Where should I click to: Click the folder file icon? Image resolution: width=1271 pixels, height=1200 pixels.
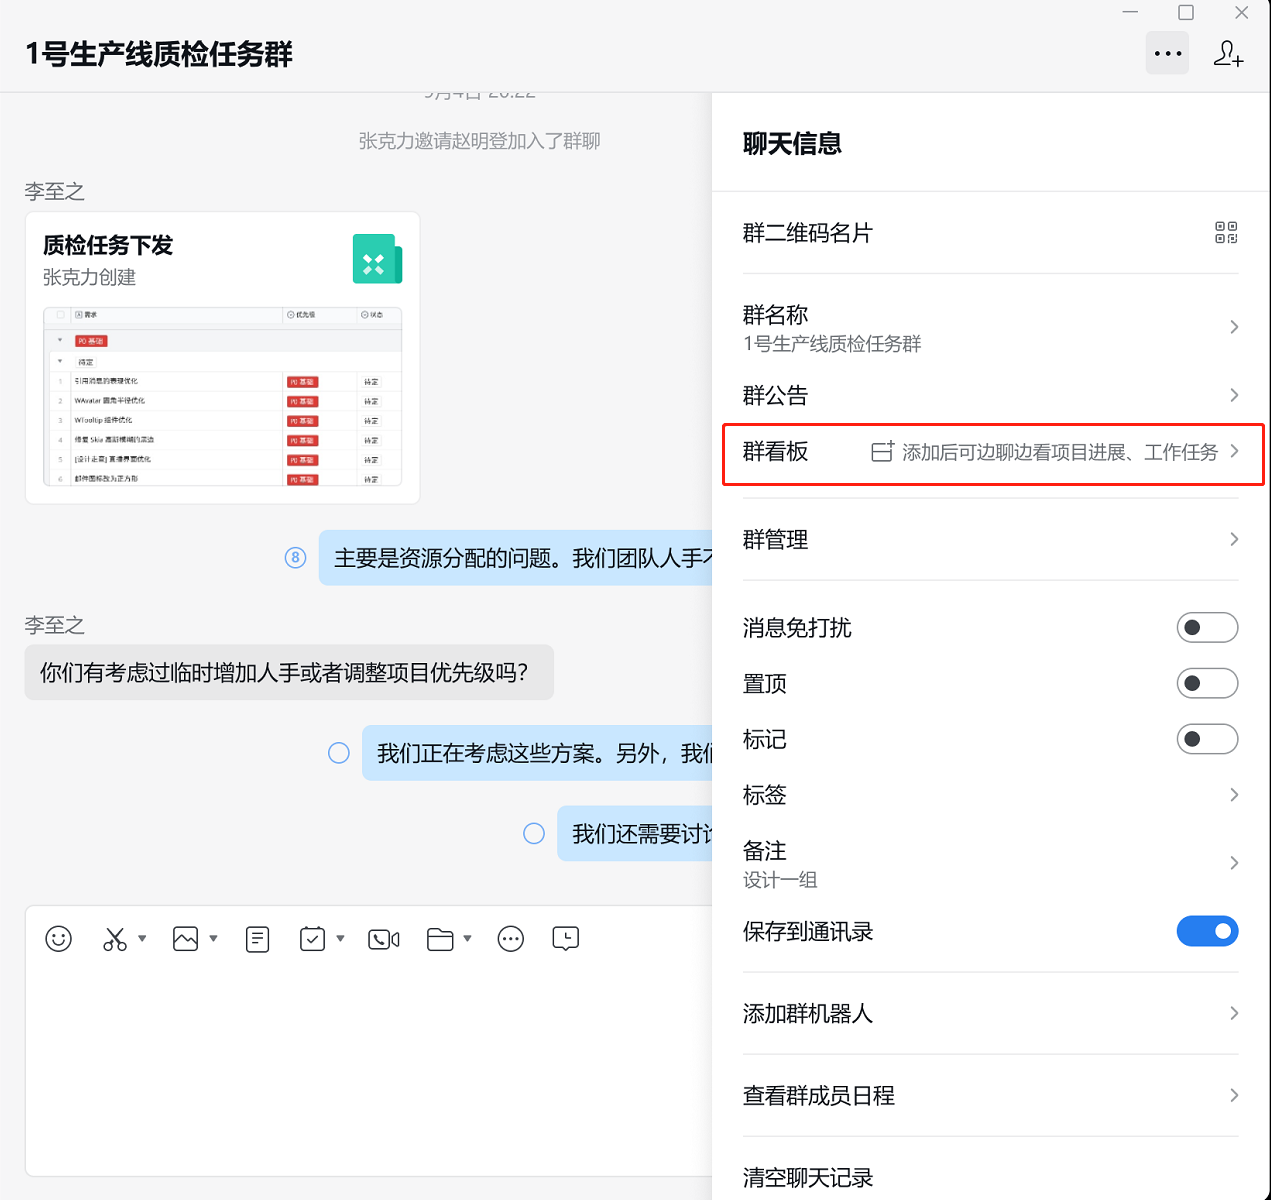440,939
